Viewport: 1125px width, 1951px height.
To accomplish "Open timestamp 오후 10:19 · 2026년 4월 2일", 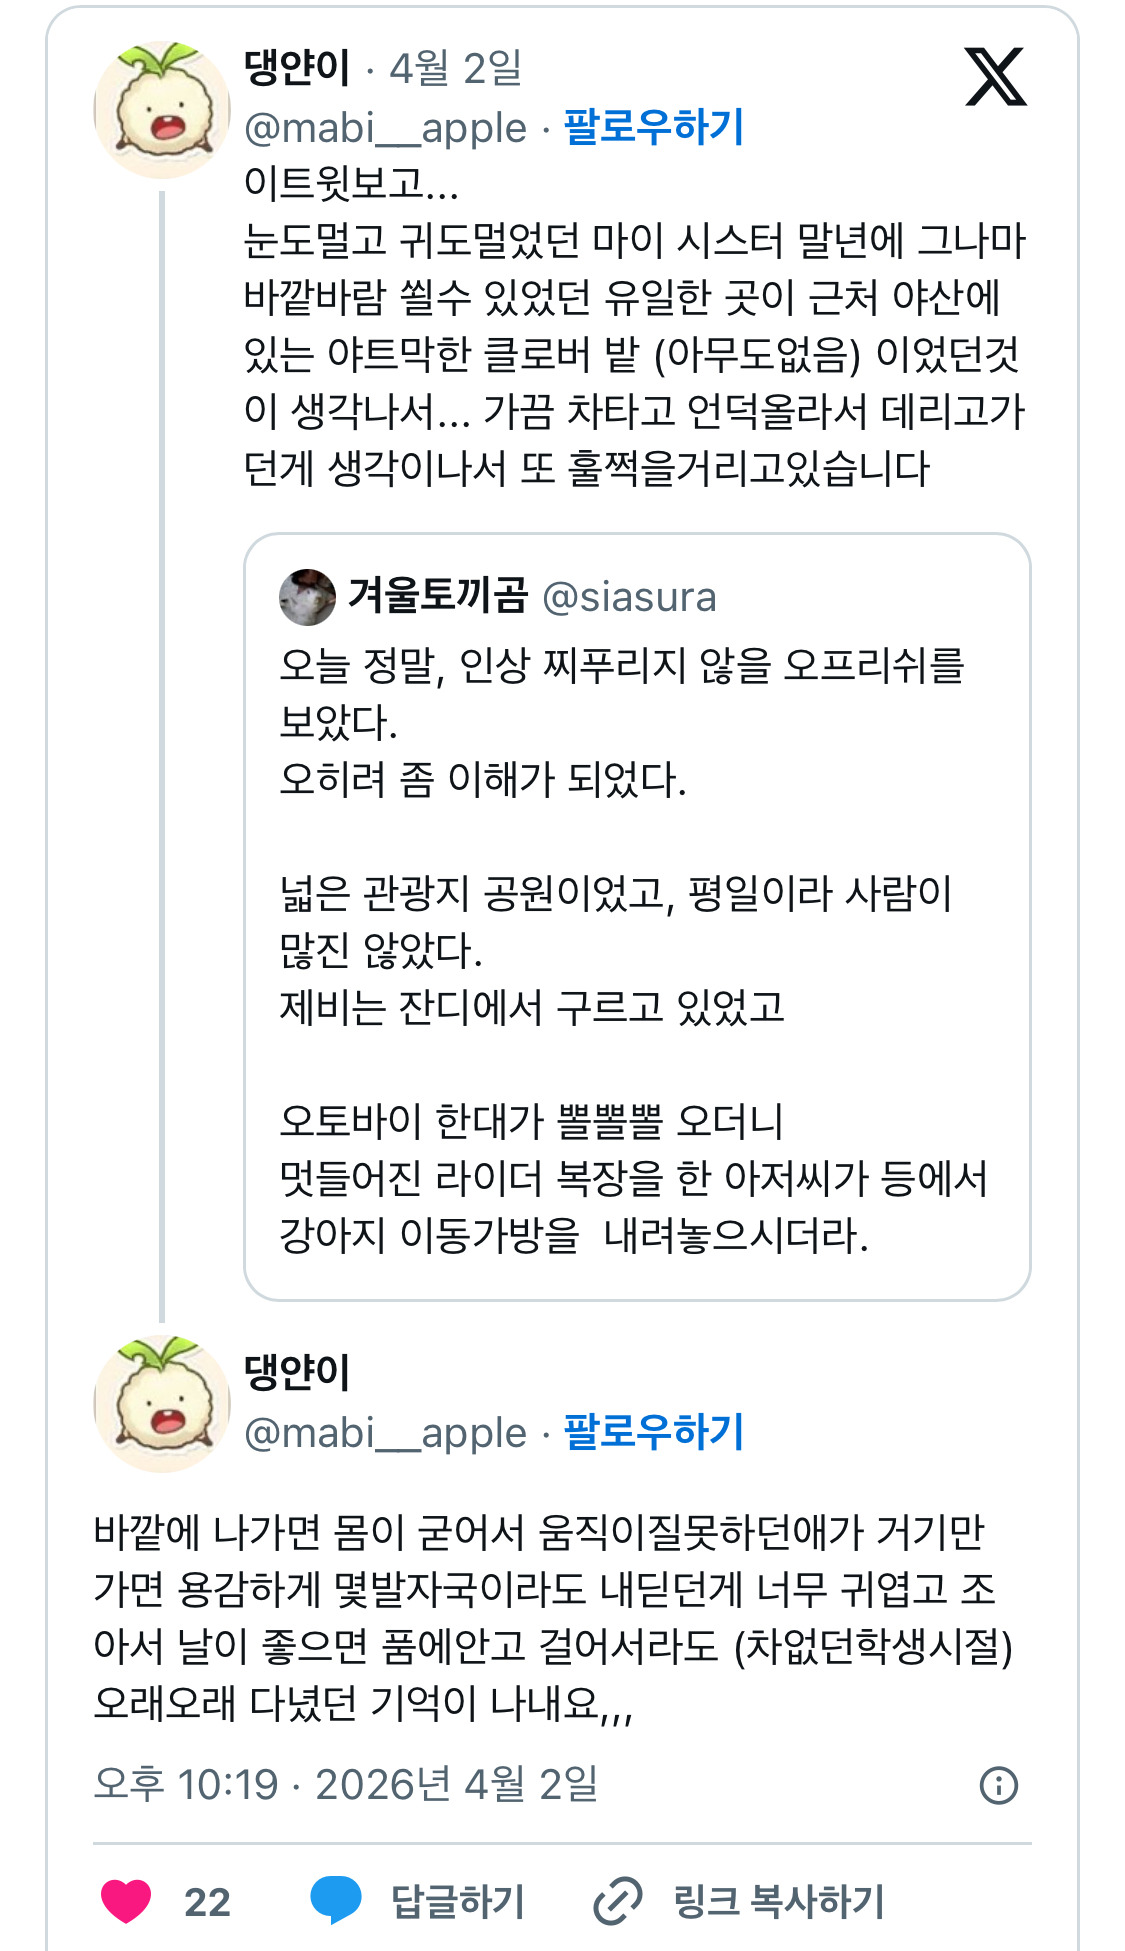I will coord(346,1784).
